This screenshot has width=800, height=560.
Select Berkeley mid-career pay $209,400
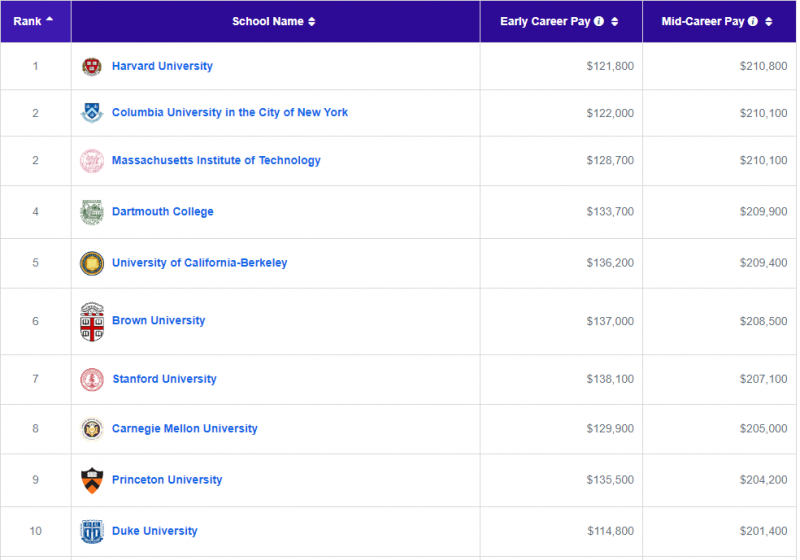[x=763, y=263]
